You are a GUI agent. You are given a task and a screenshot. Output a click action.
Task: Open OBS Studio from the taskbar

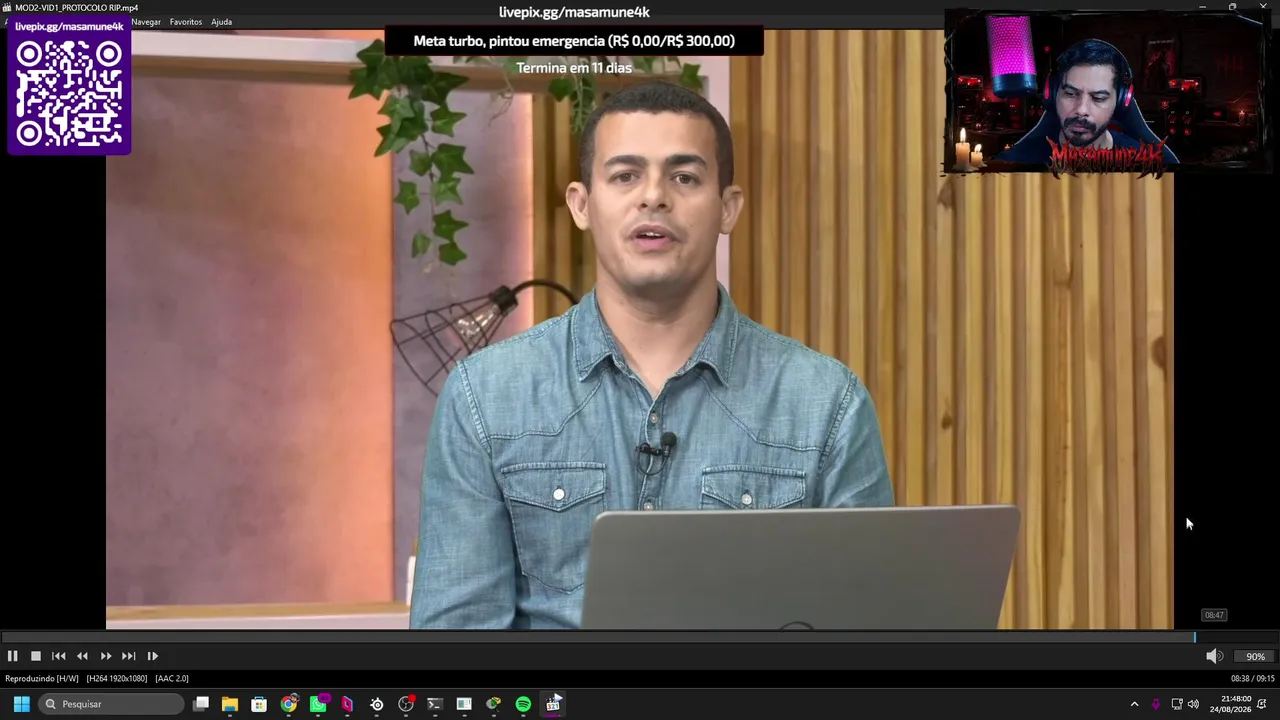point(406,704)
